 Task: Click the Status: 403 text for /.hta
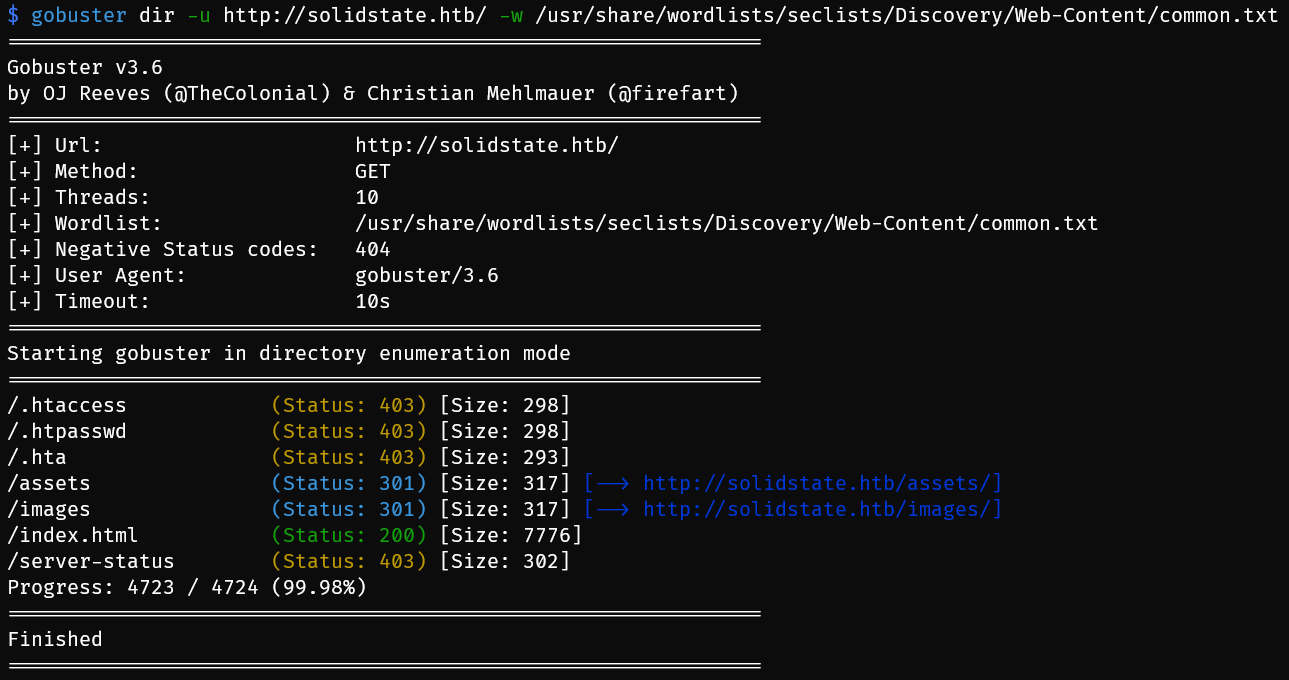coord(349,457)
